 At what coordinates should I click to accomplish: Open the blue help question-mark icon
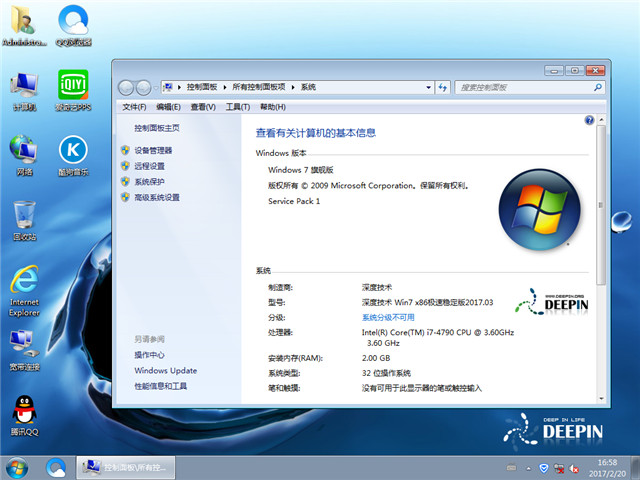pos(589,120)
